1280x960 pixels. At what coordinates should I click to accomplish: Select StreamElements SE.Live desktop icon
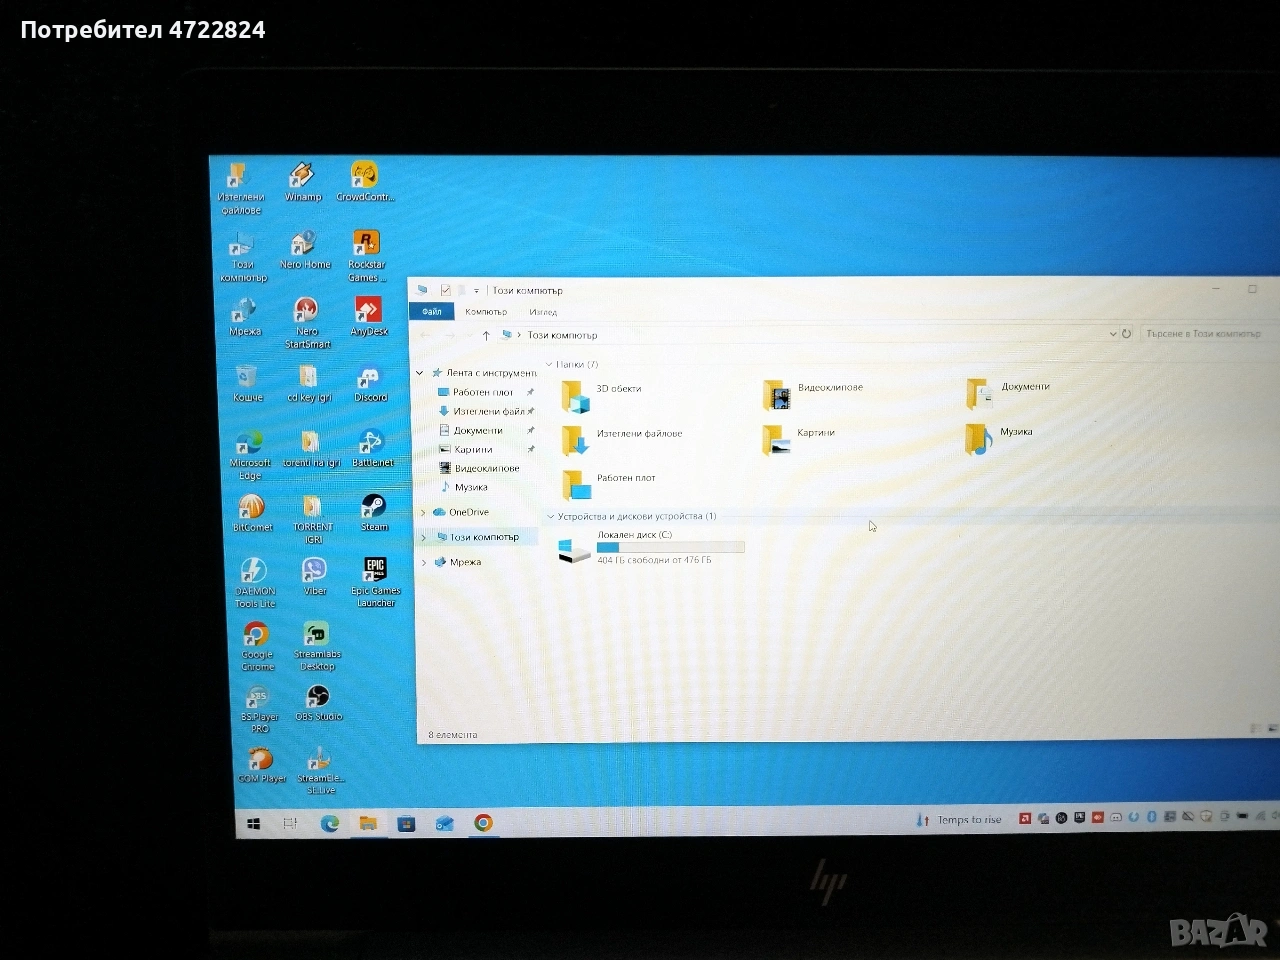click(320, 771)
